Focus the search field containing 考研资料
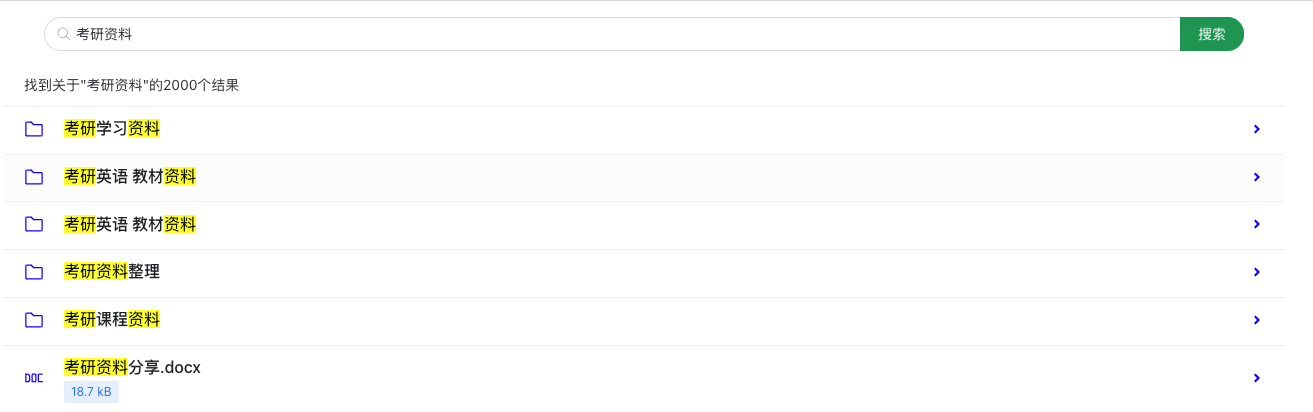 612,34
